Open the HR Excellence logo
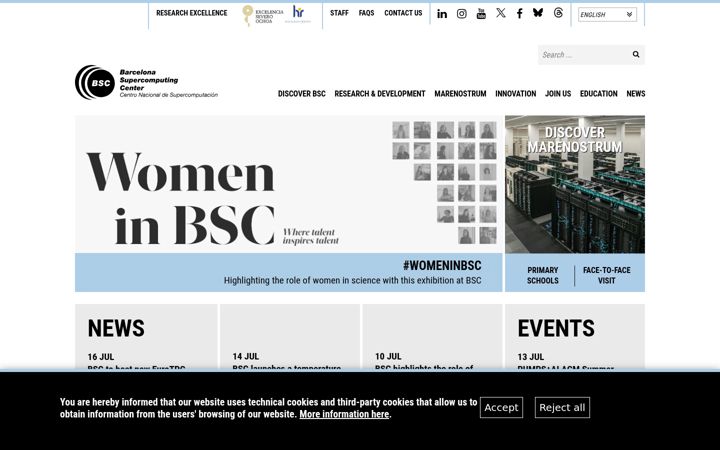720x450 pixels. pyautogui.click(x=298, y=14)
